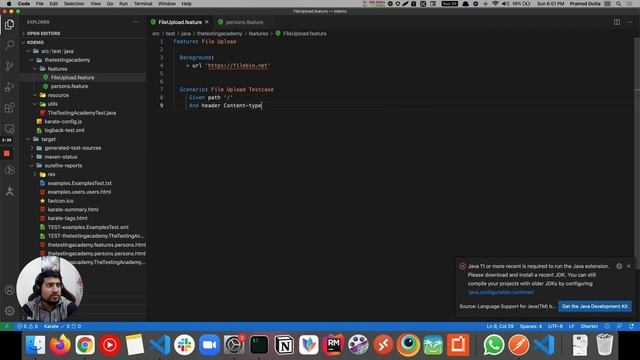Open WhatsApp from the dock

pos(494,345)
